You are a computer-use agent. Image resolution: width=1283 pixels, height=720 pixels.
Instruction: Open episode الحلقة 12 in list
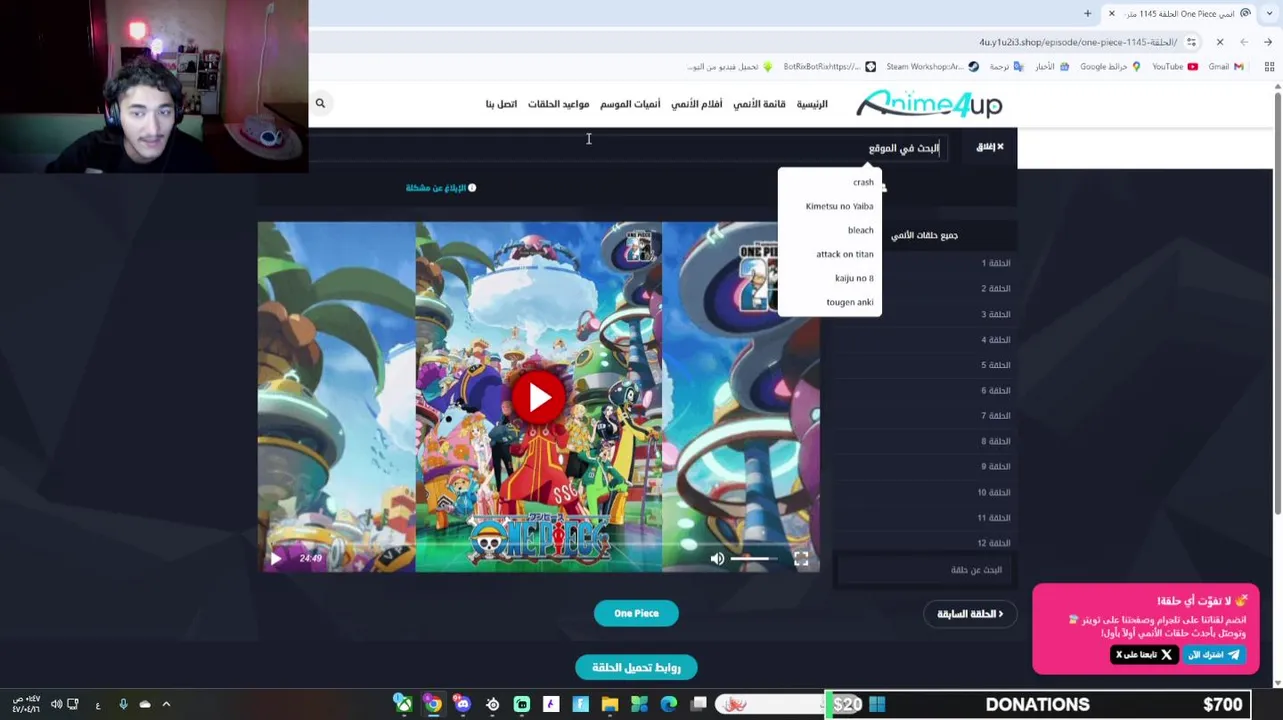coord(994,543)
